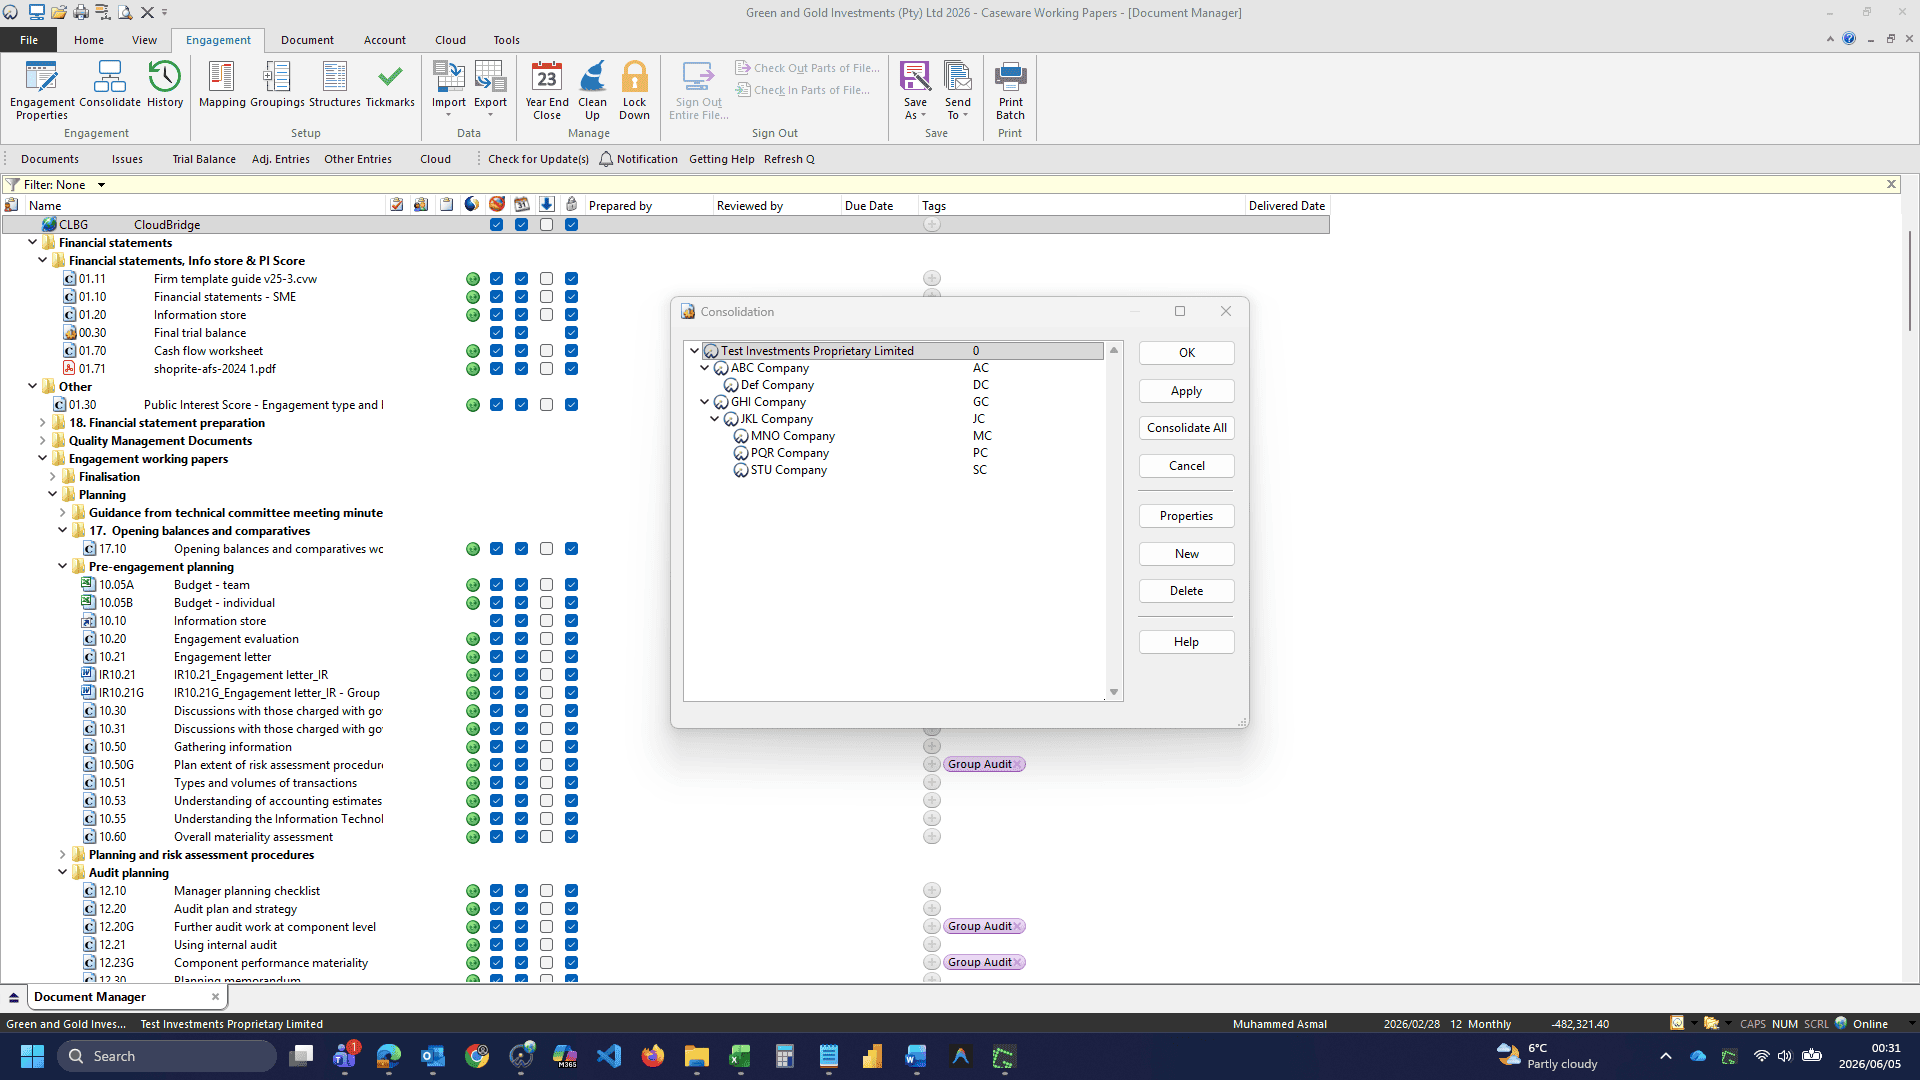Screen dimensions: 1920x1080
Task: Open Microsoft Excel from taskbar
Action: 740,1056
